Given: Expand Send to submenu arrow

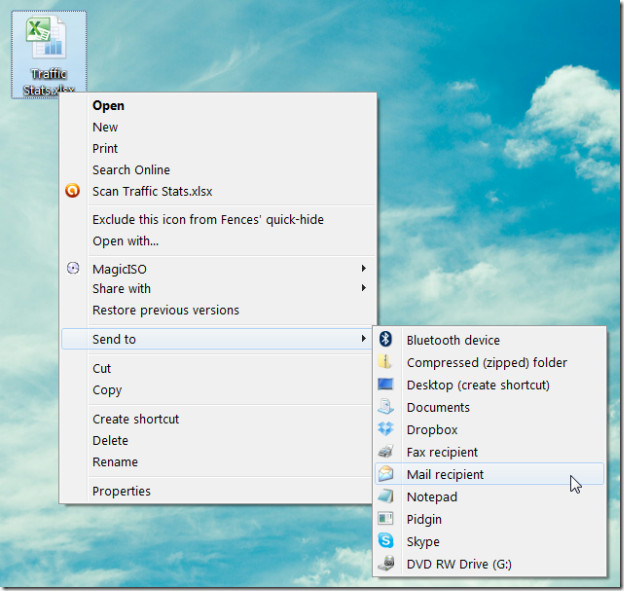Looking at the screenshot, I should coord(363,338).
